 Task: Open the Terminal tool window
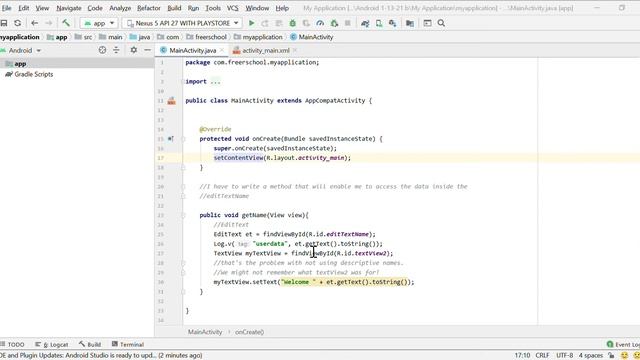click(x=128, y=344)
